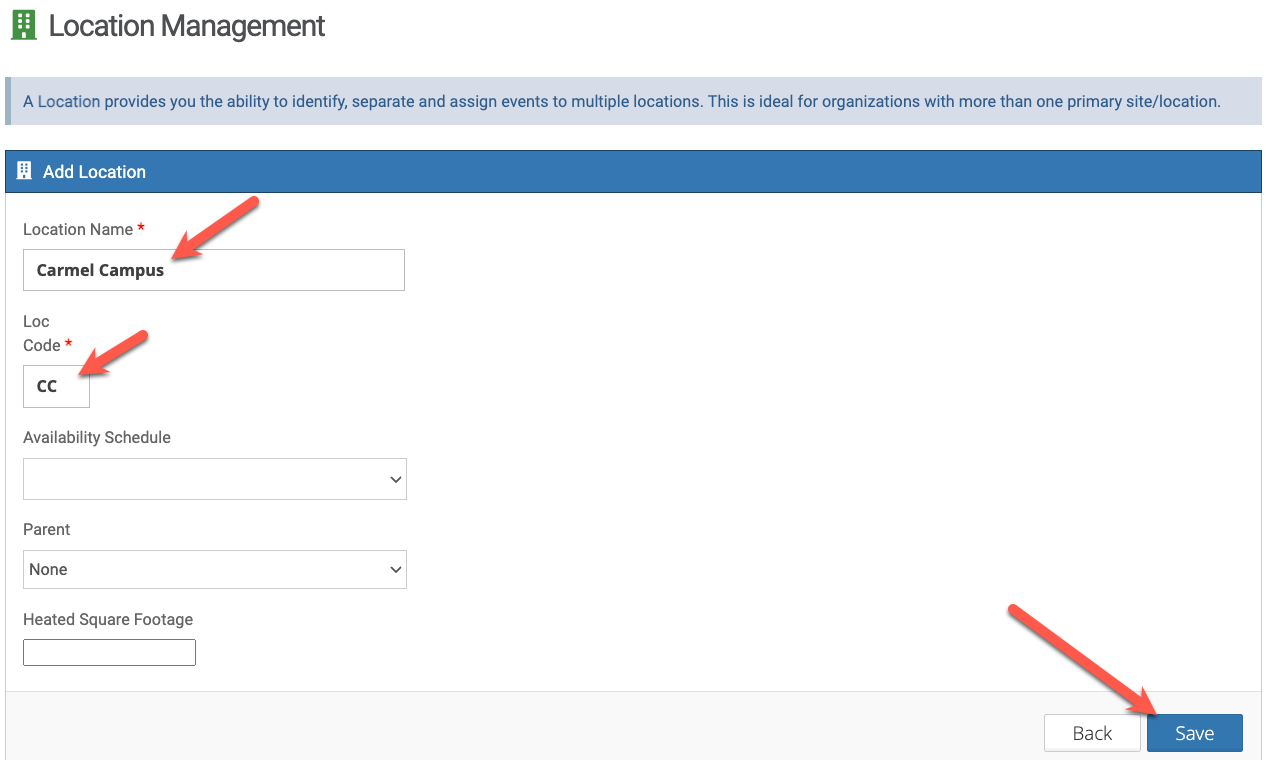Click the Back button
This screenshot has width=1266, height=760.
[1092, 733]
